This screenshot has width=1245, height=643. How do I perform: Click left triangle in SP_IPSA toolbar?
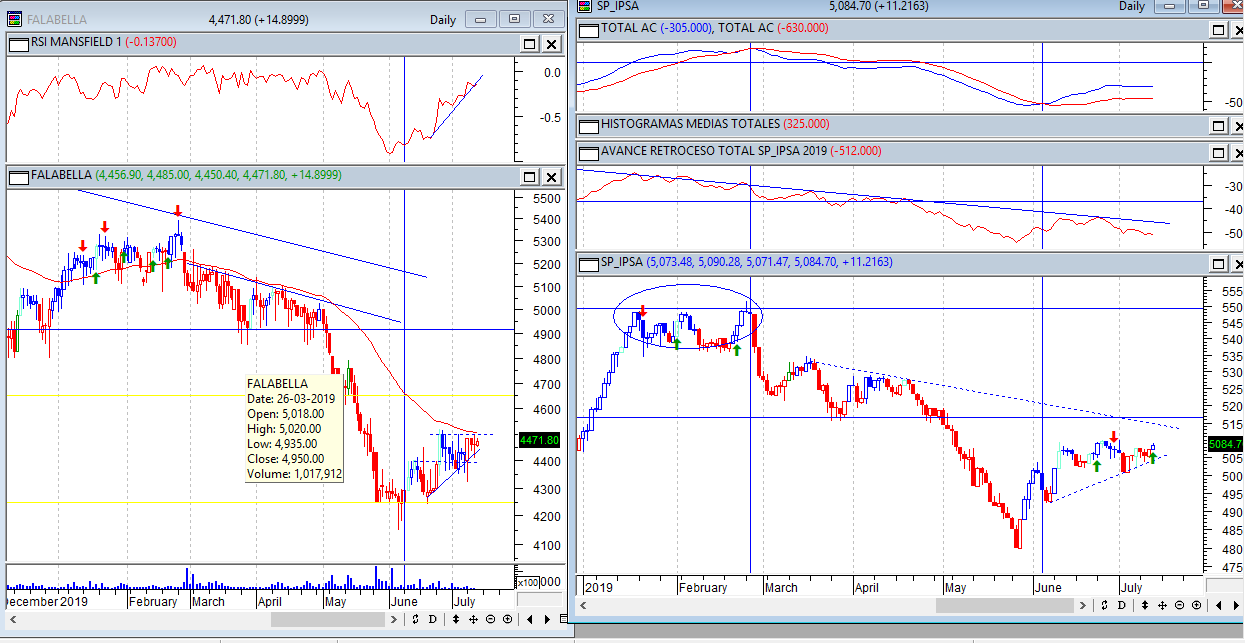(x=1219, y=605)
